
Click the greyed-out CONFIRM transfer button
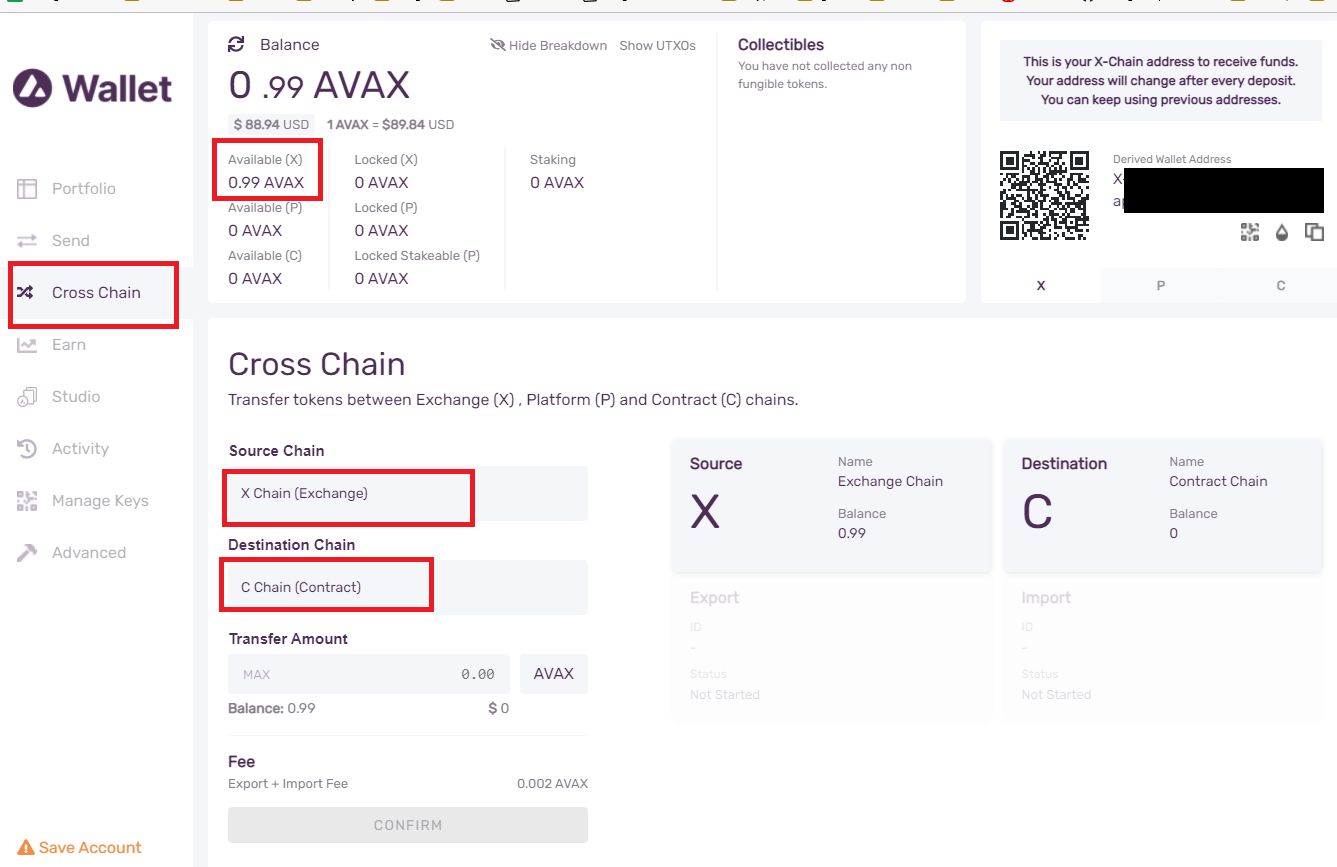click(408, 825)
